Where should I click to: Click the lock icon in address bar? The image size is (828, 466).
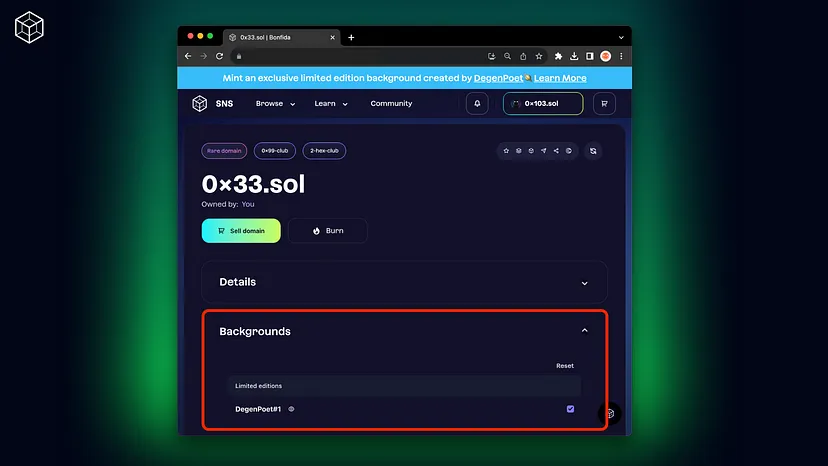pos(239,57)
